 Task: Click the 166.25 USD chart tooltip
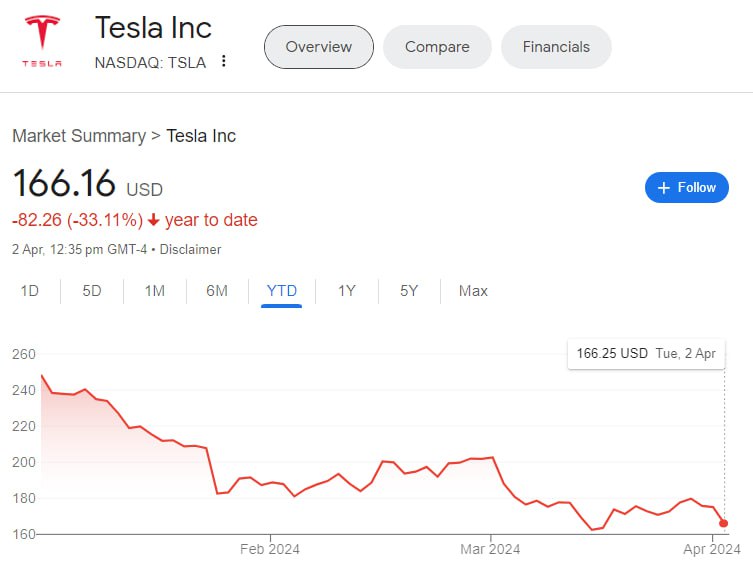pyautogui.click(x=647, y=353)
